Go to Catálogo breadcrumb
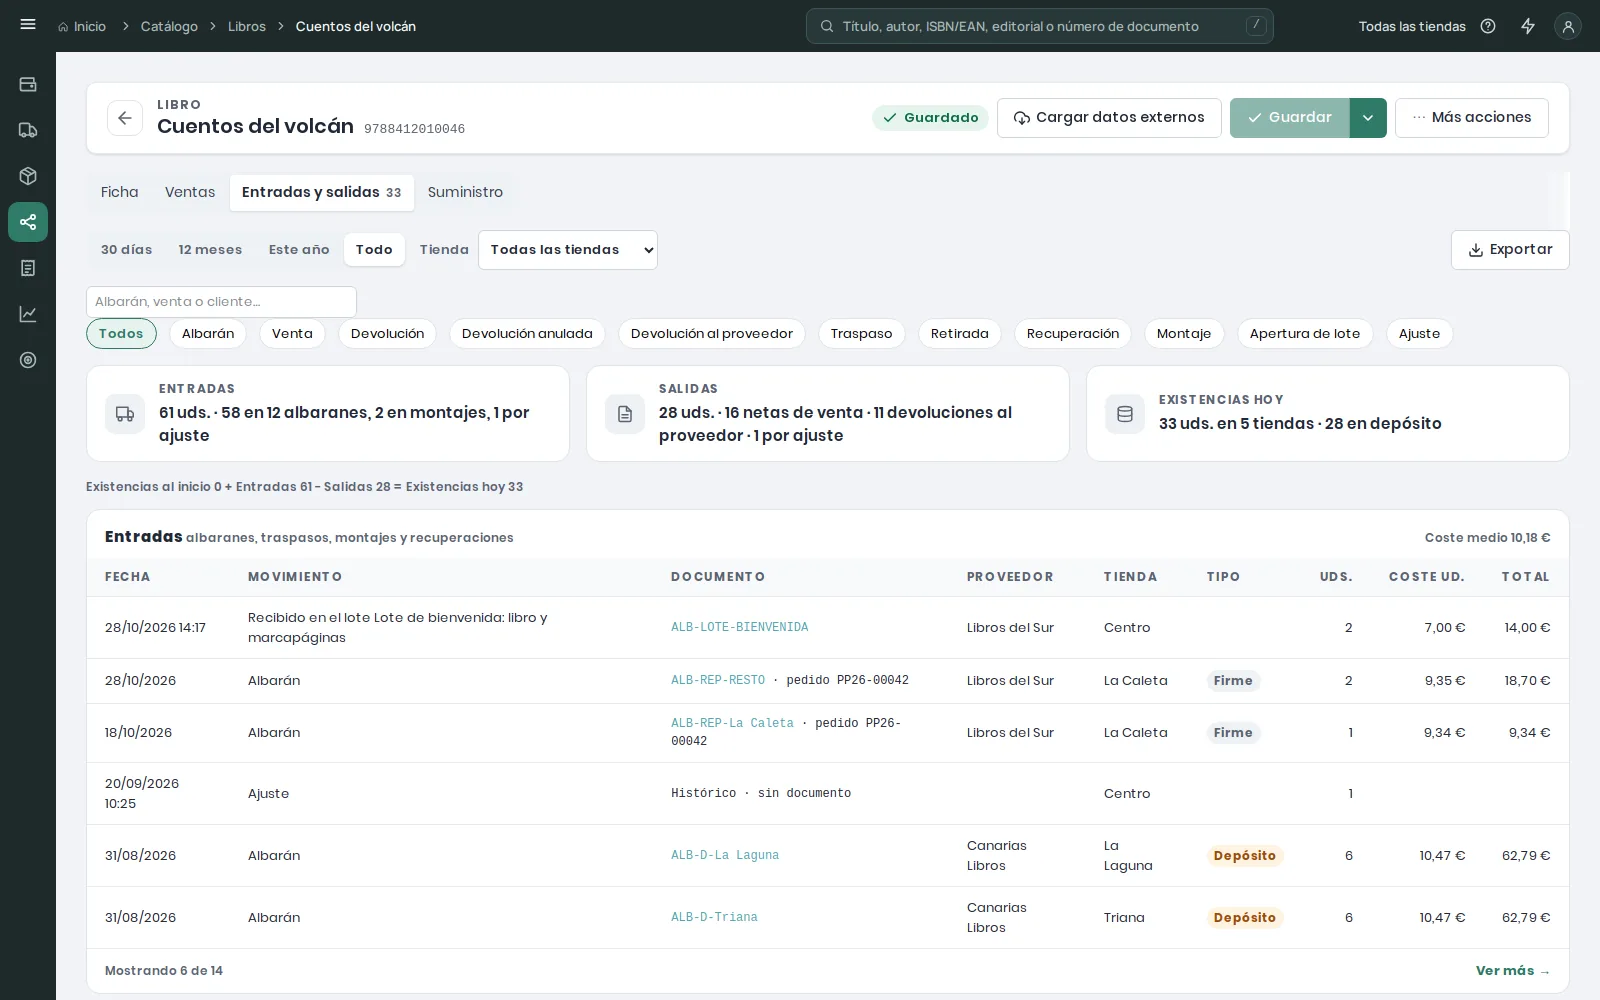The image size is (1600, 1000). [x=169, y=26]
